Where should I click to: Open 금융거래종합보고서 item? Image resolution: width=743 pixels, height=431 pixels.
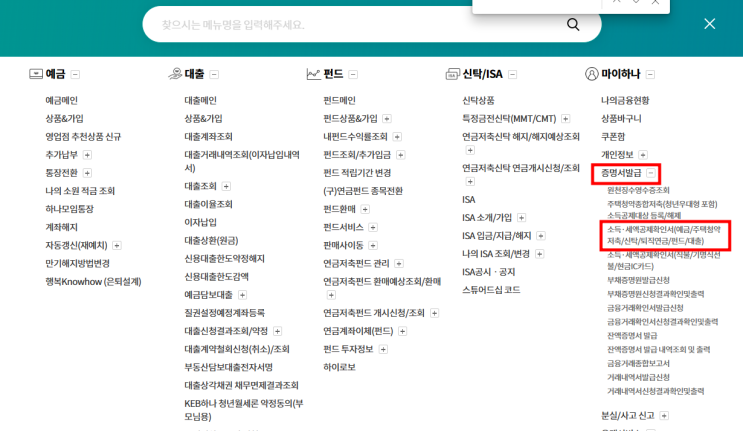pos(638,363)
